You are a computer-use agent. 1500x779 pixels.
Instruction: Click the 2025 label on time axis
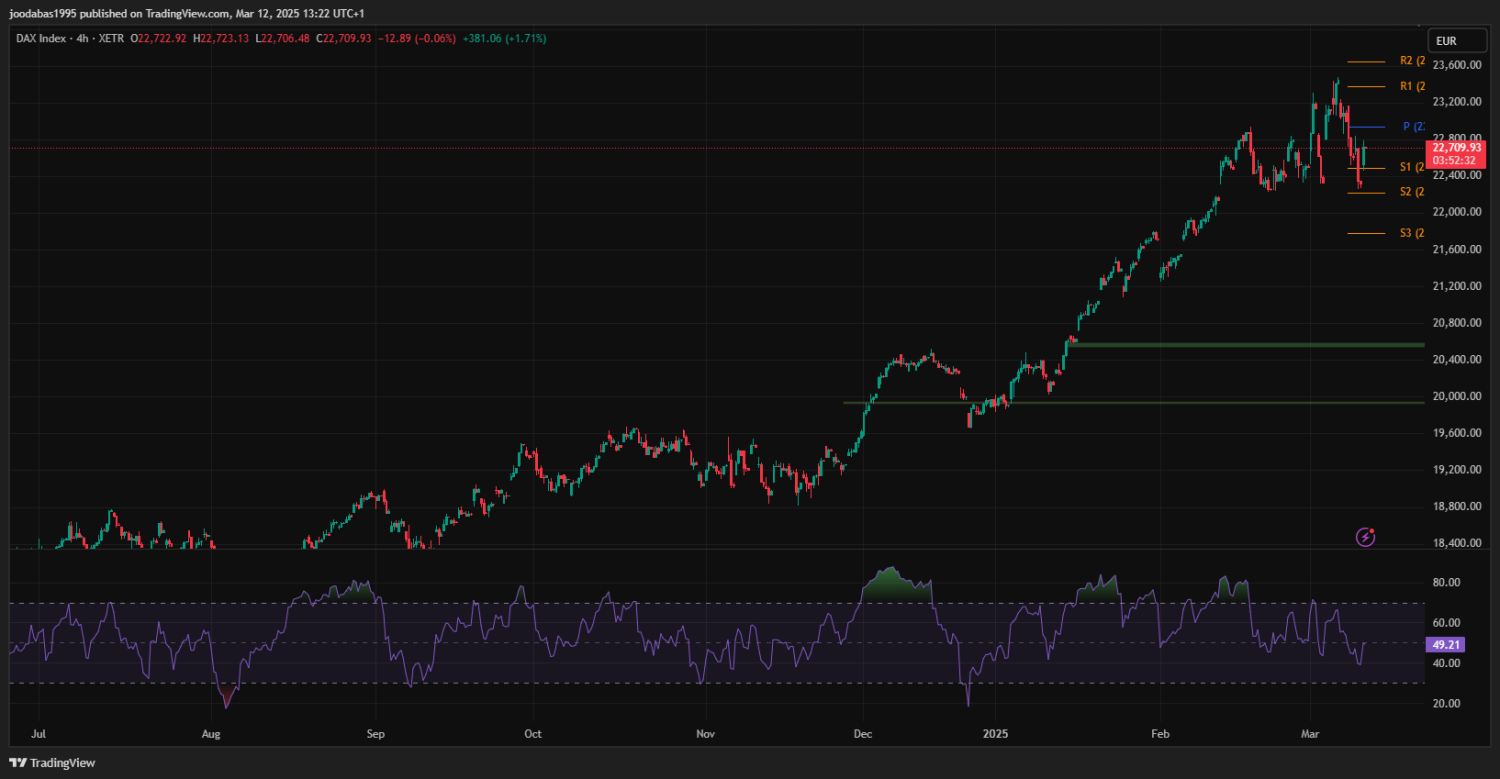[x=996, y=733]
